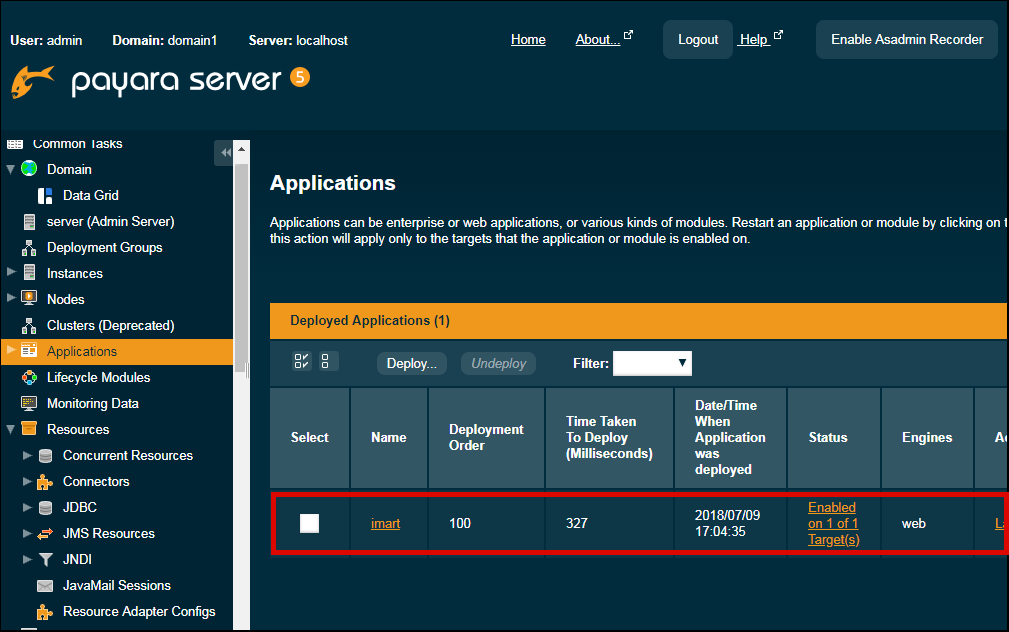This screenshot has height=632, width=1009.
Task: Tick the checkbox for imart application
Action: click(310, 523)
